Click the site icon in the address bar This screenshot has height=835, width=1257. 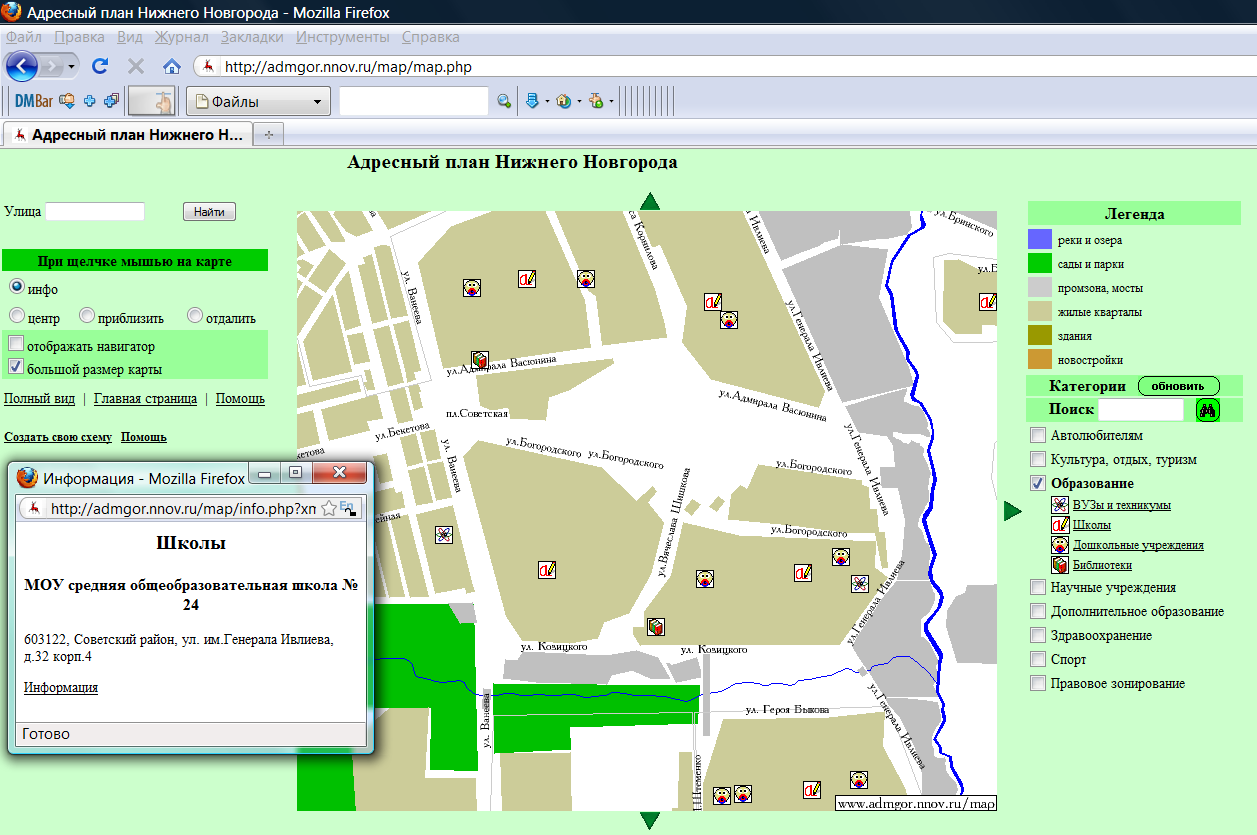coord(208,67)
